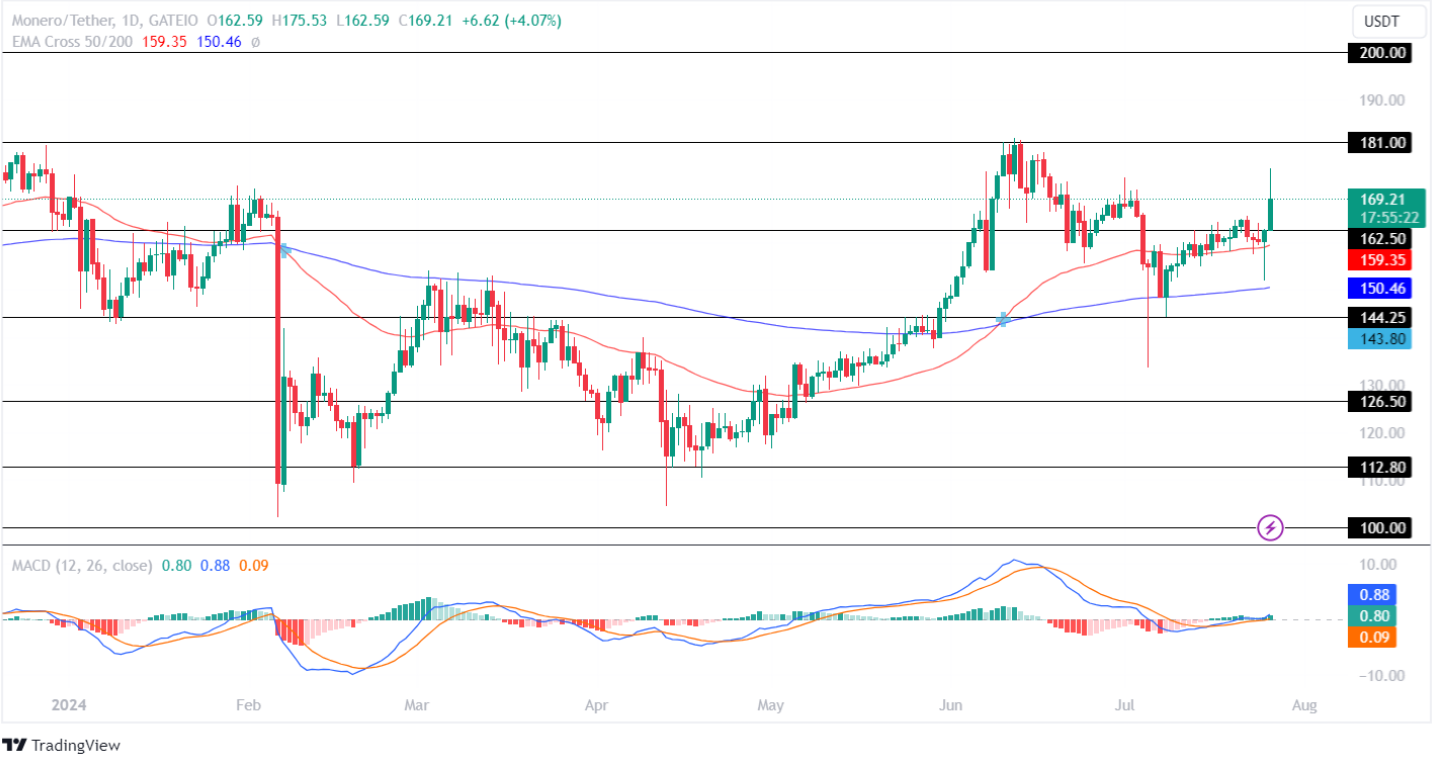Click the MACD −10.00 scale tick
Viewport: 1433px width, 757px height.
click(x=1380, y=675)
